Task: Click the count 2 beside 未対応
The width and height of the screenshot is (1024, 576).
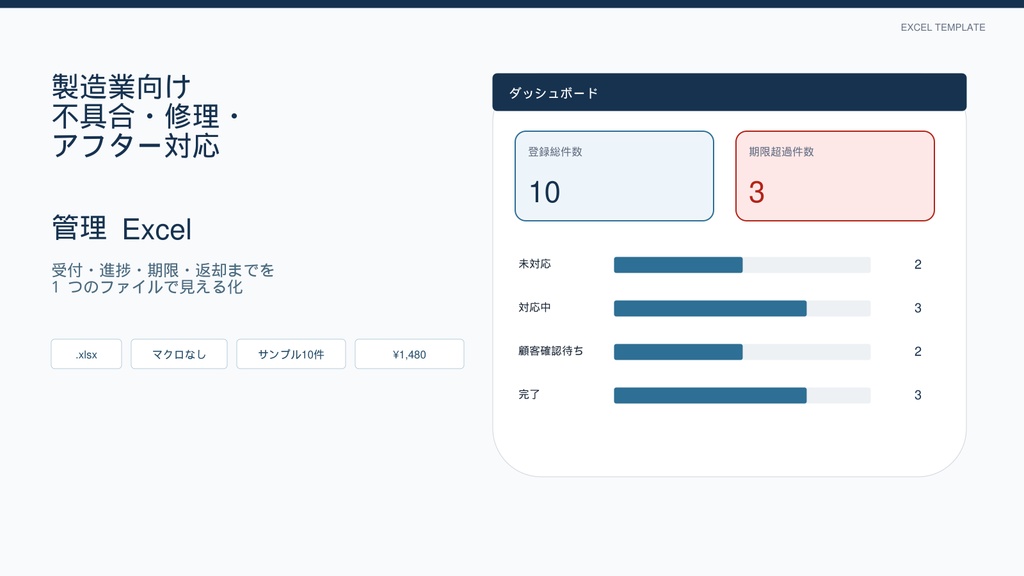Action: coord(918,264)
